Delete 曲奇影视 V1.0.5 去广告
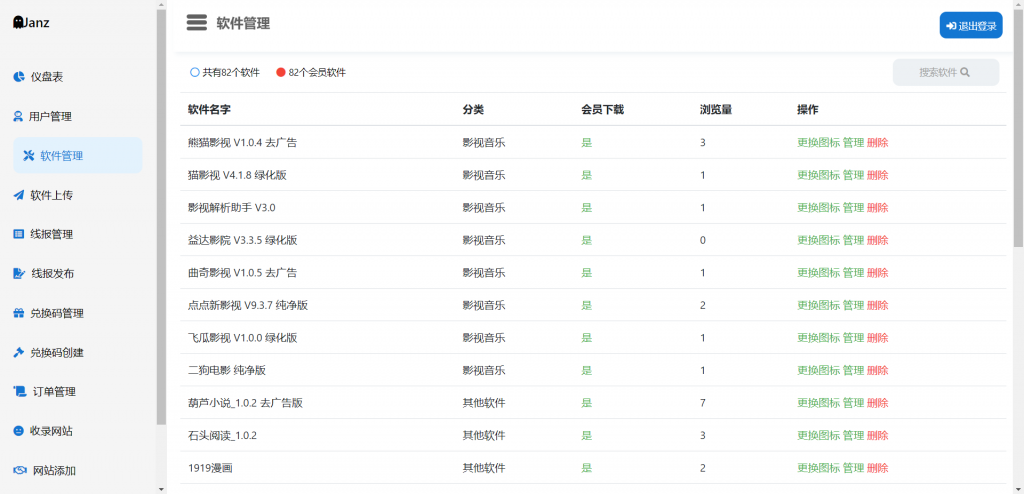The image size is (1024, 494). pos(878,272)
